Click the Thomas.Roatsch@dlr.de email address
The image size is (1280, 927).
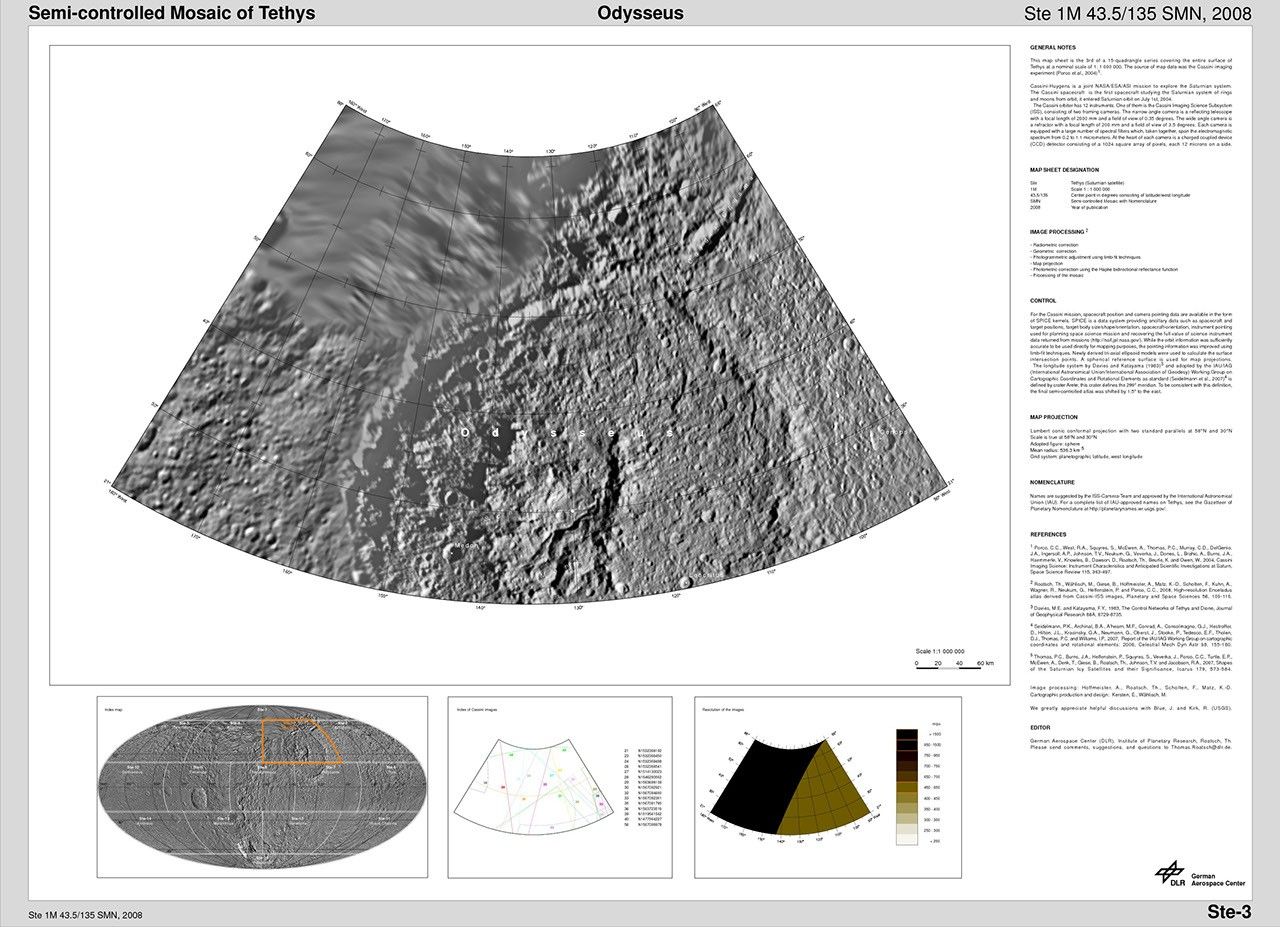pos(1200,747)
